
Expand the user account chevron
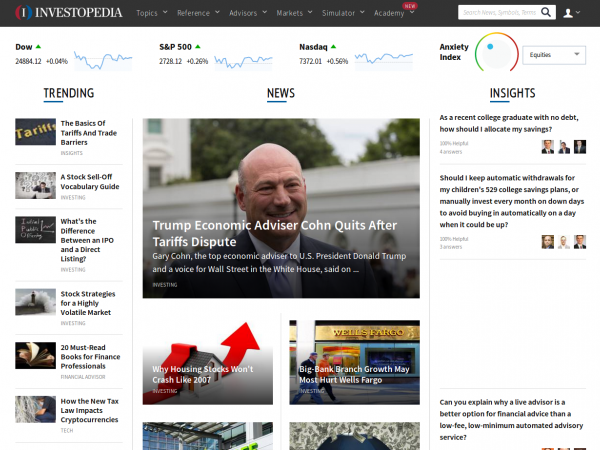578,13
